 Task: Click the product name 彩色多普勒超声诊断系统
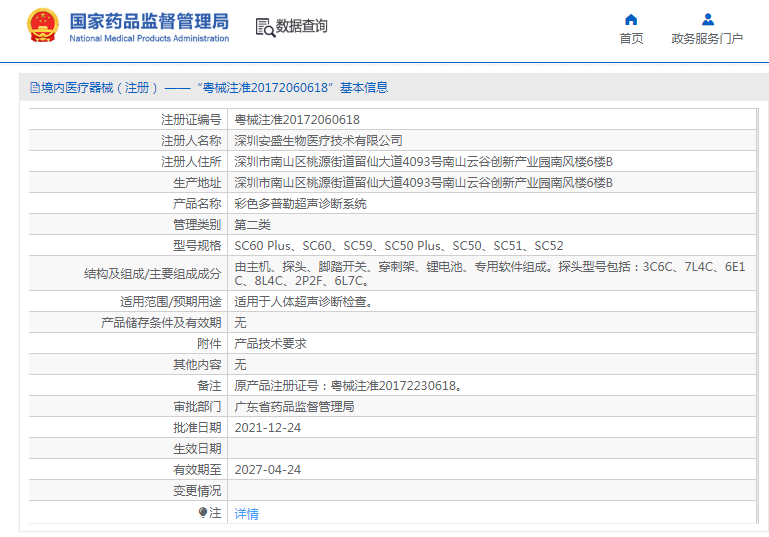[300, 203]
